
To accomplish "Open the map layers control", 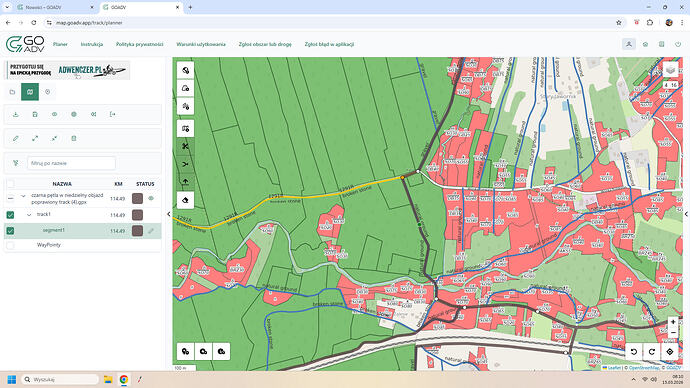I will [670, 70].
